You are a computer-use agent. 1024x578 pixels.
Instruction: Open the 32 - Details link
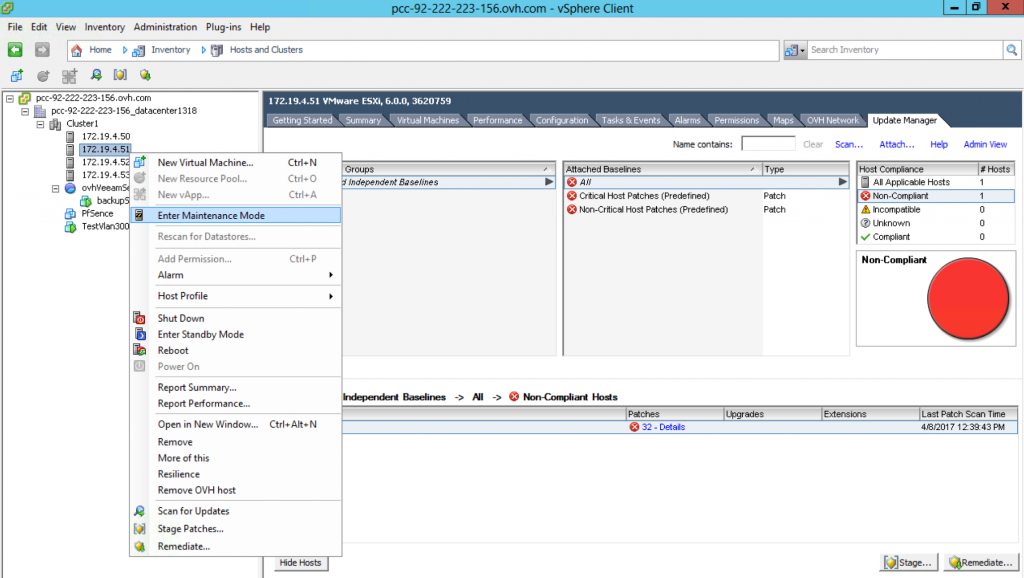pyautogui.click(x=663, y=427)
